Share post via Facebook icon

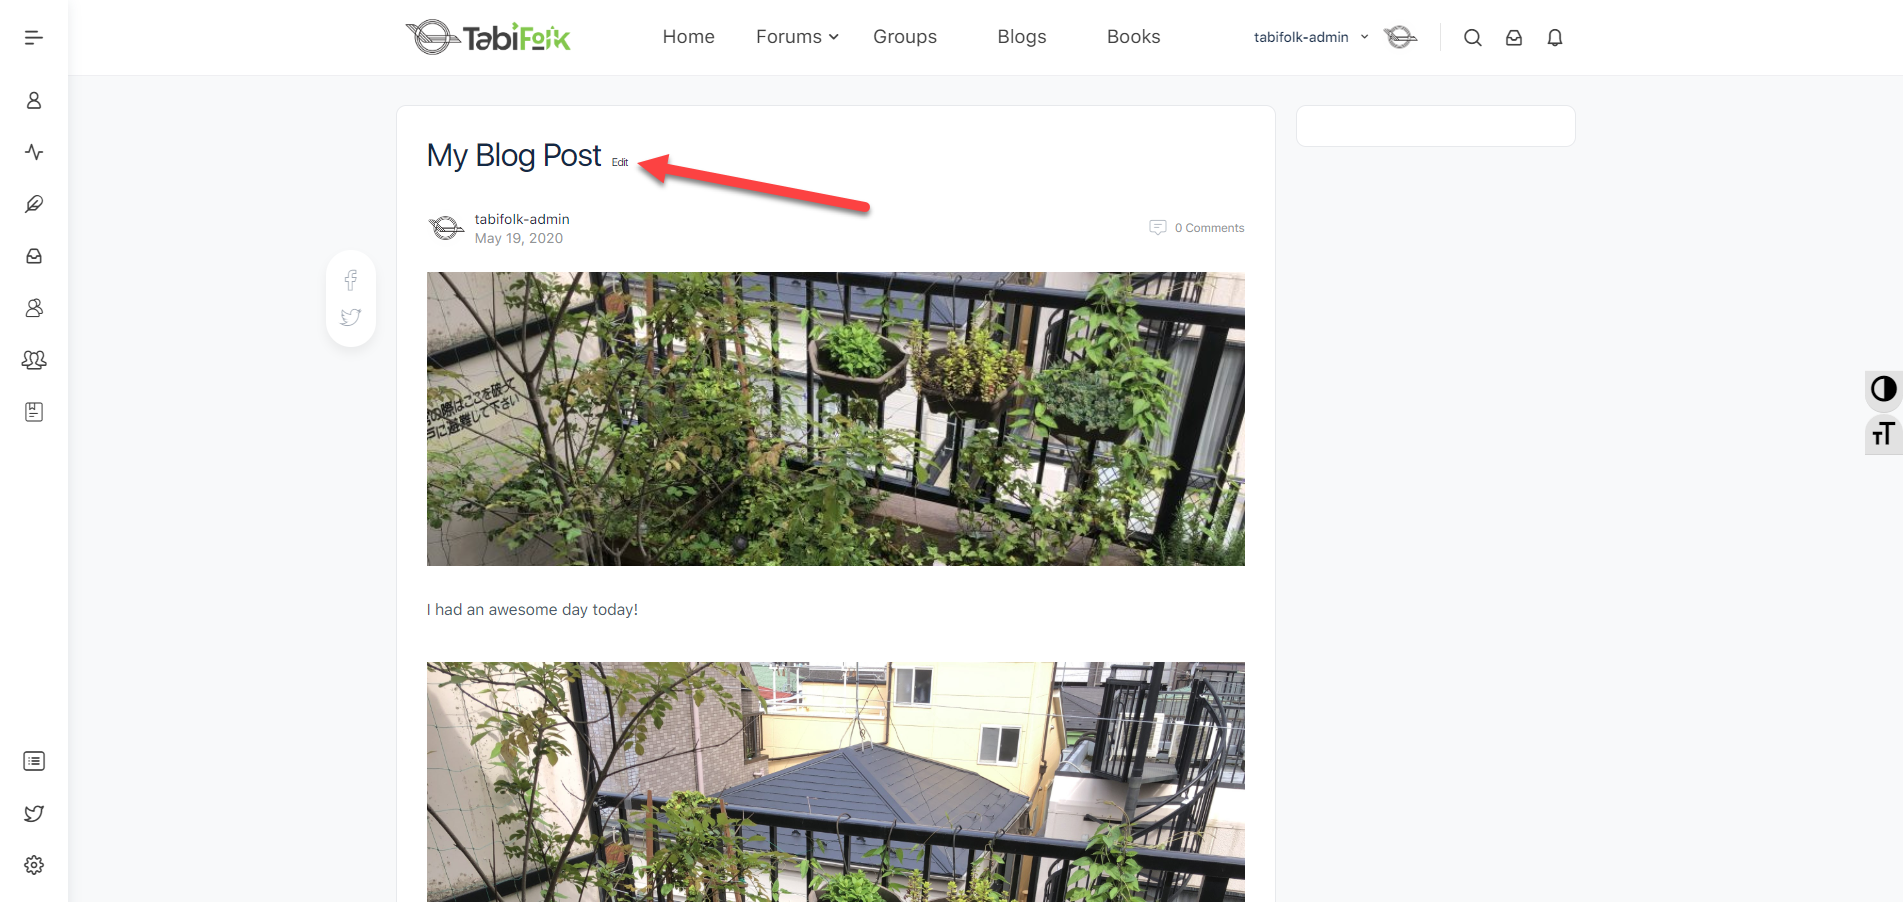coord(351,280)
